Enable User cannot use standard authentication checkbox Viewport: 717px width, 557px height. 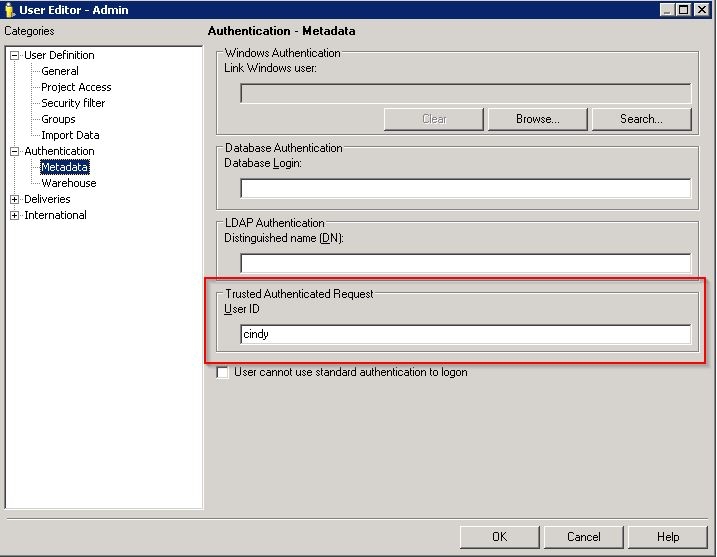pos(223,373)
